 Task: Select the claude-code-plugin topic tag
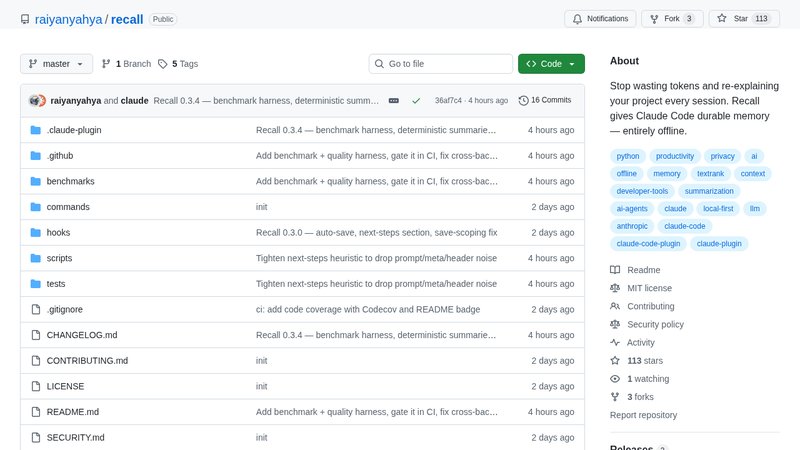[648, 243]
